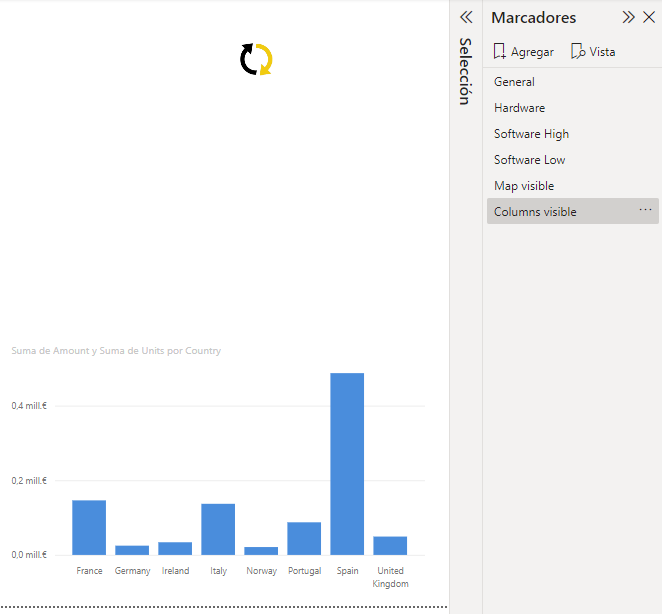Activate the Map visible bookmark
The image size is (662, 614).
click(x=523, y=186)
